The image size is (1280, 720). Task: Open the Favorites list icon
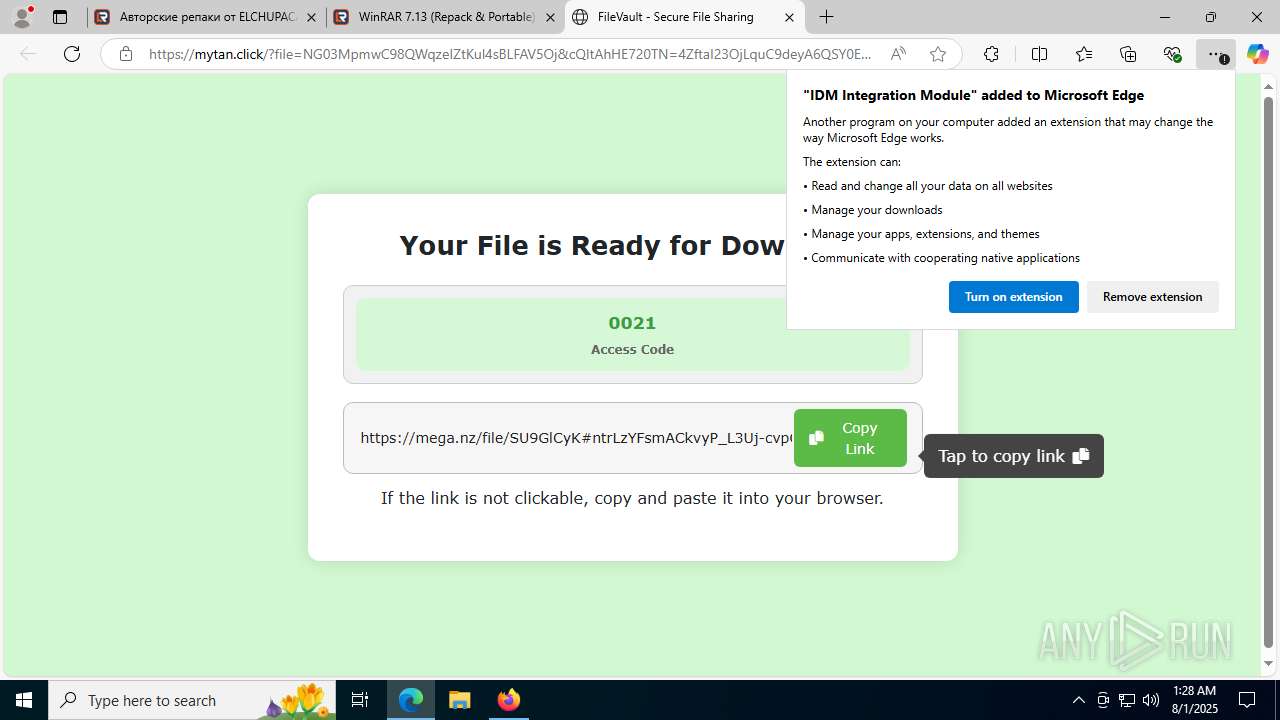click(1084, 54)
